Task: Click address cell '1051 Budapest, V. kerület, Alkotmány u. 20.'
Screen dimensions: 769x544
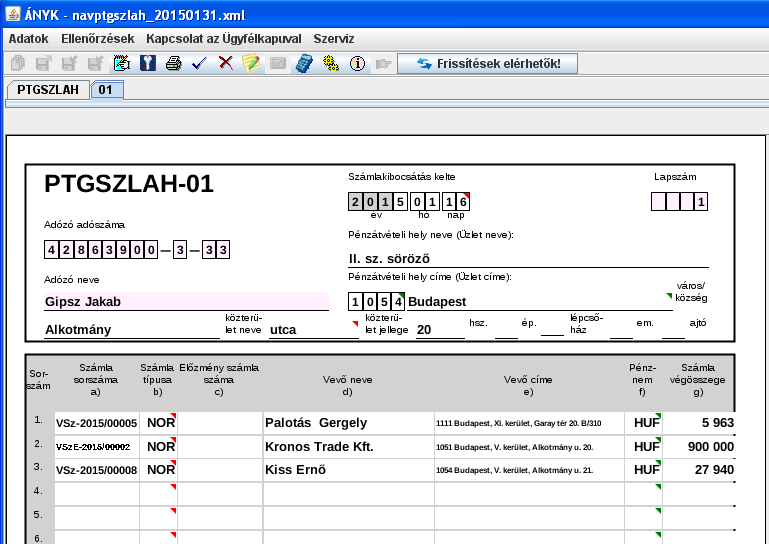Action: click(x=529, y=446)
